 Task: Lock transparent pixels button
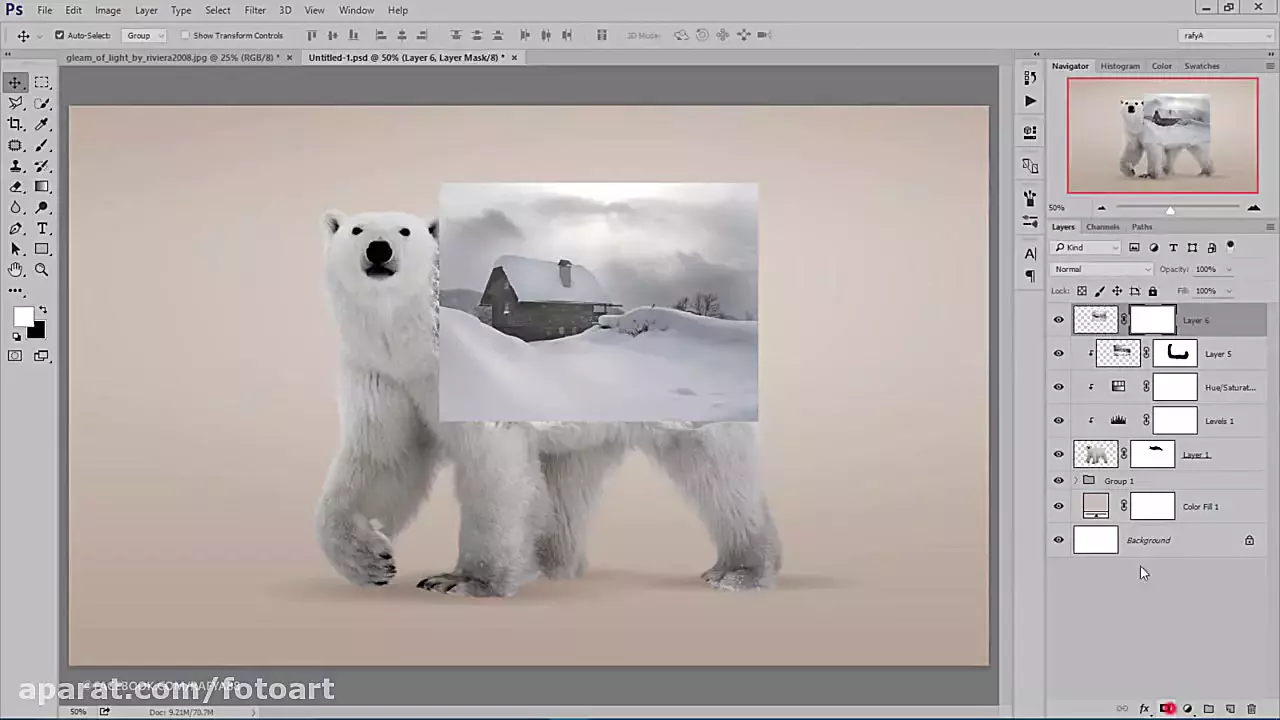(1082, 291)
